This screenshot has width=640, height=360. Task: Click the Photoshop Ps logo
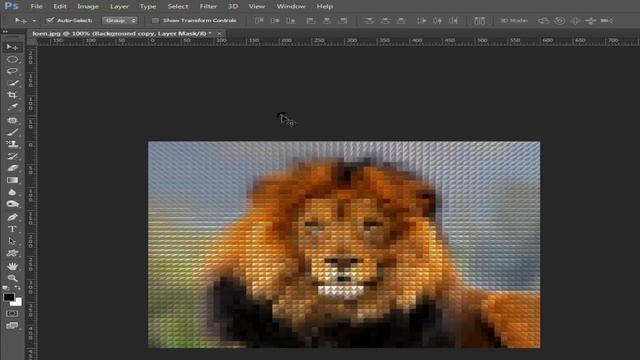(11, 6)
